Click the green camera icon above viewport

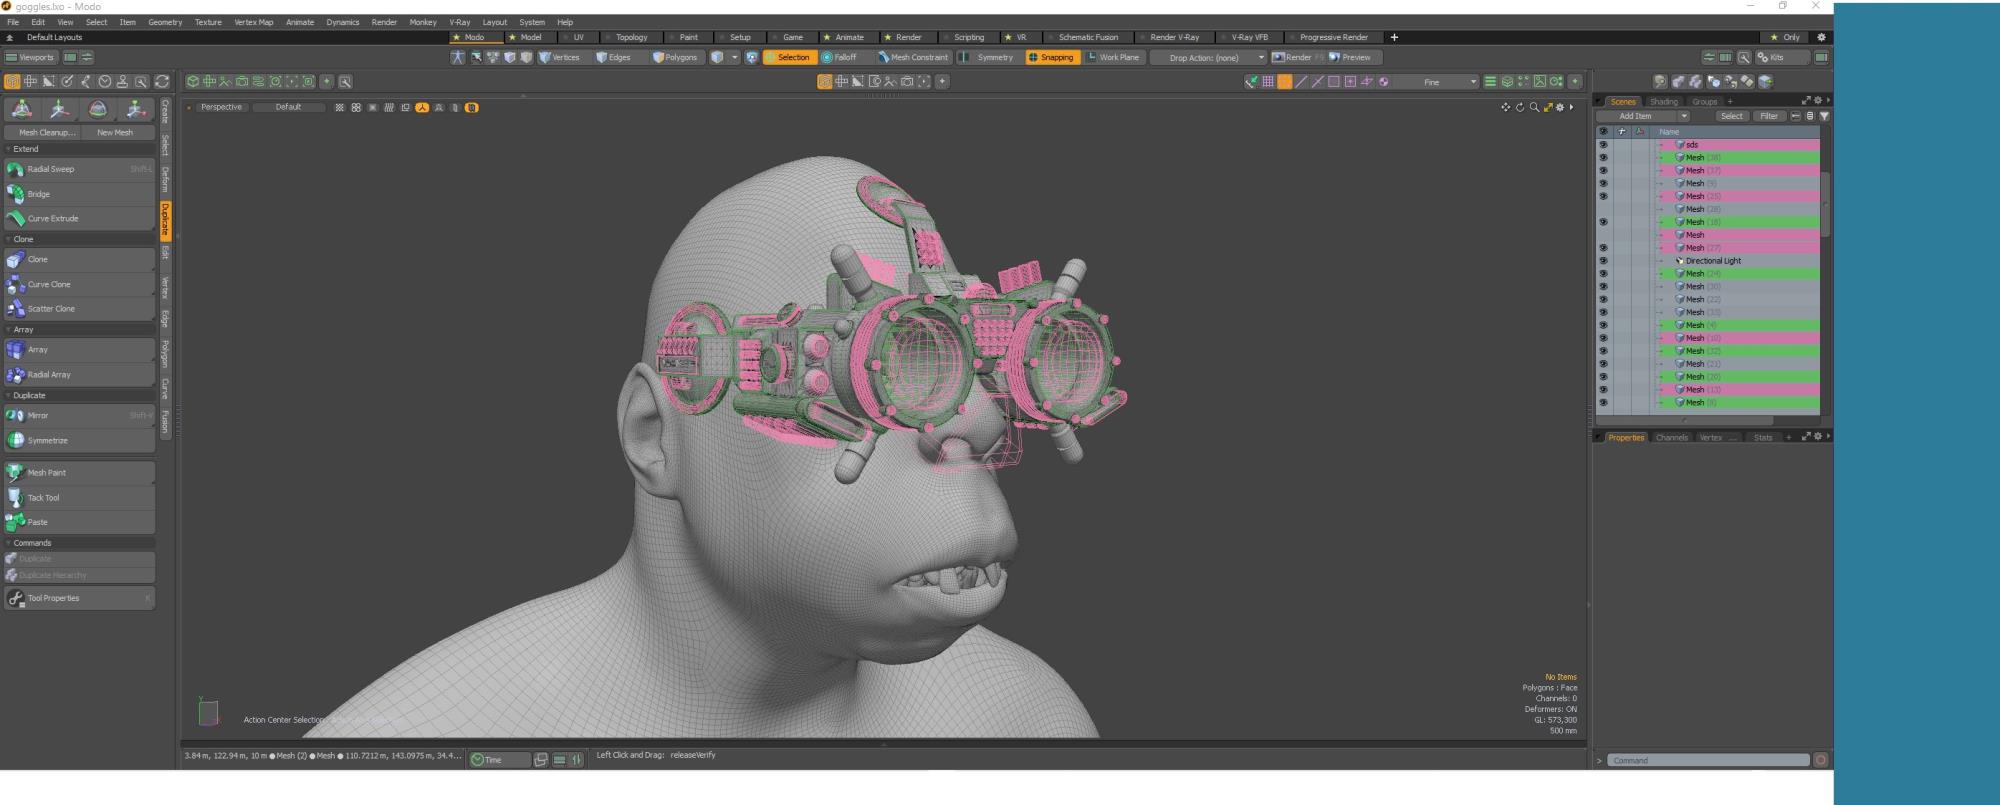pyautogui.click(x=241, y=82)
